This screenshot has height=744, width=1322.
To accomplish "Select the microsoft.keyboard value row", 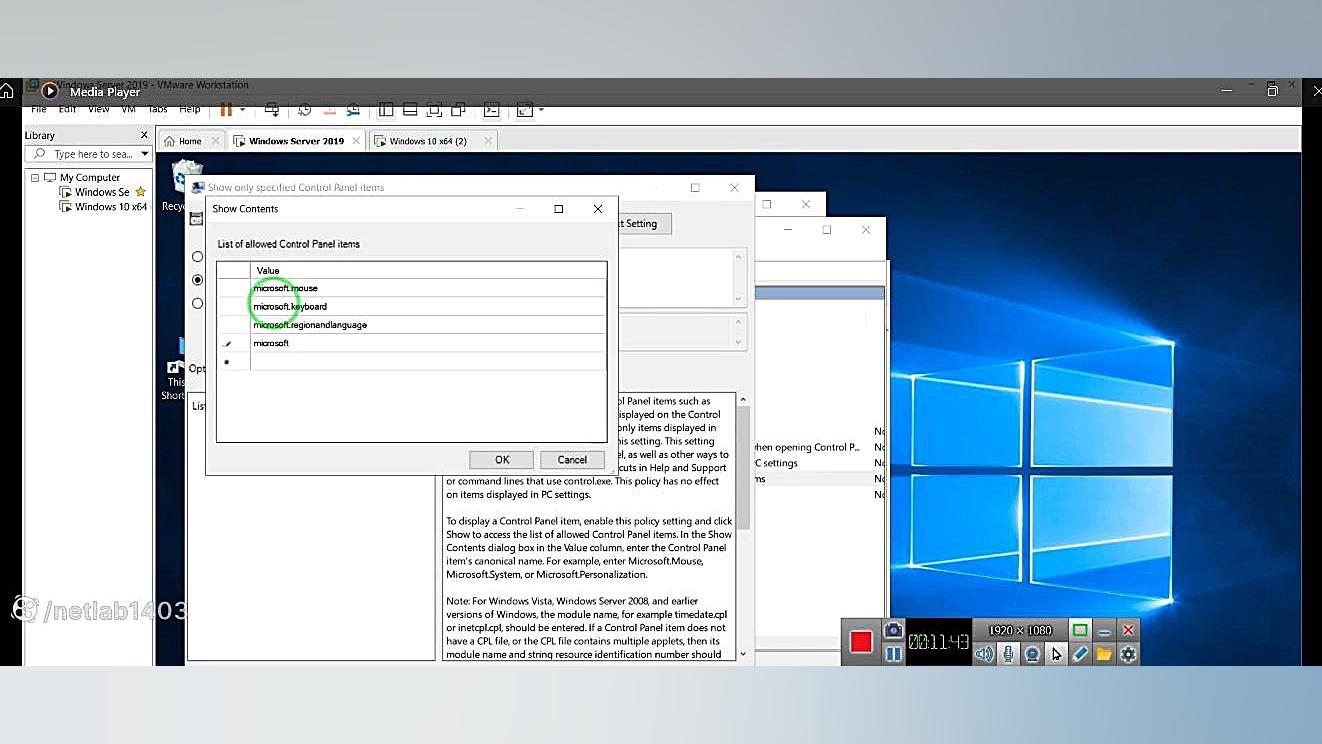I will tap(428, 306).
